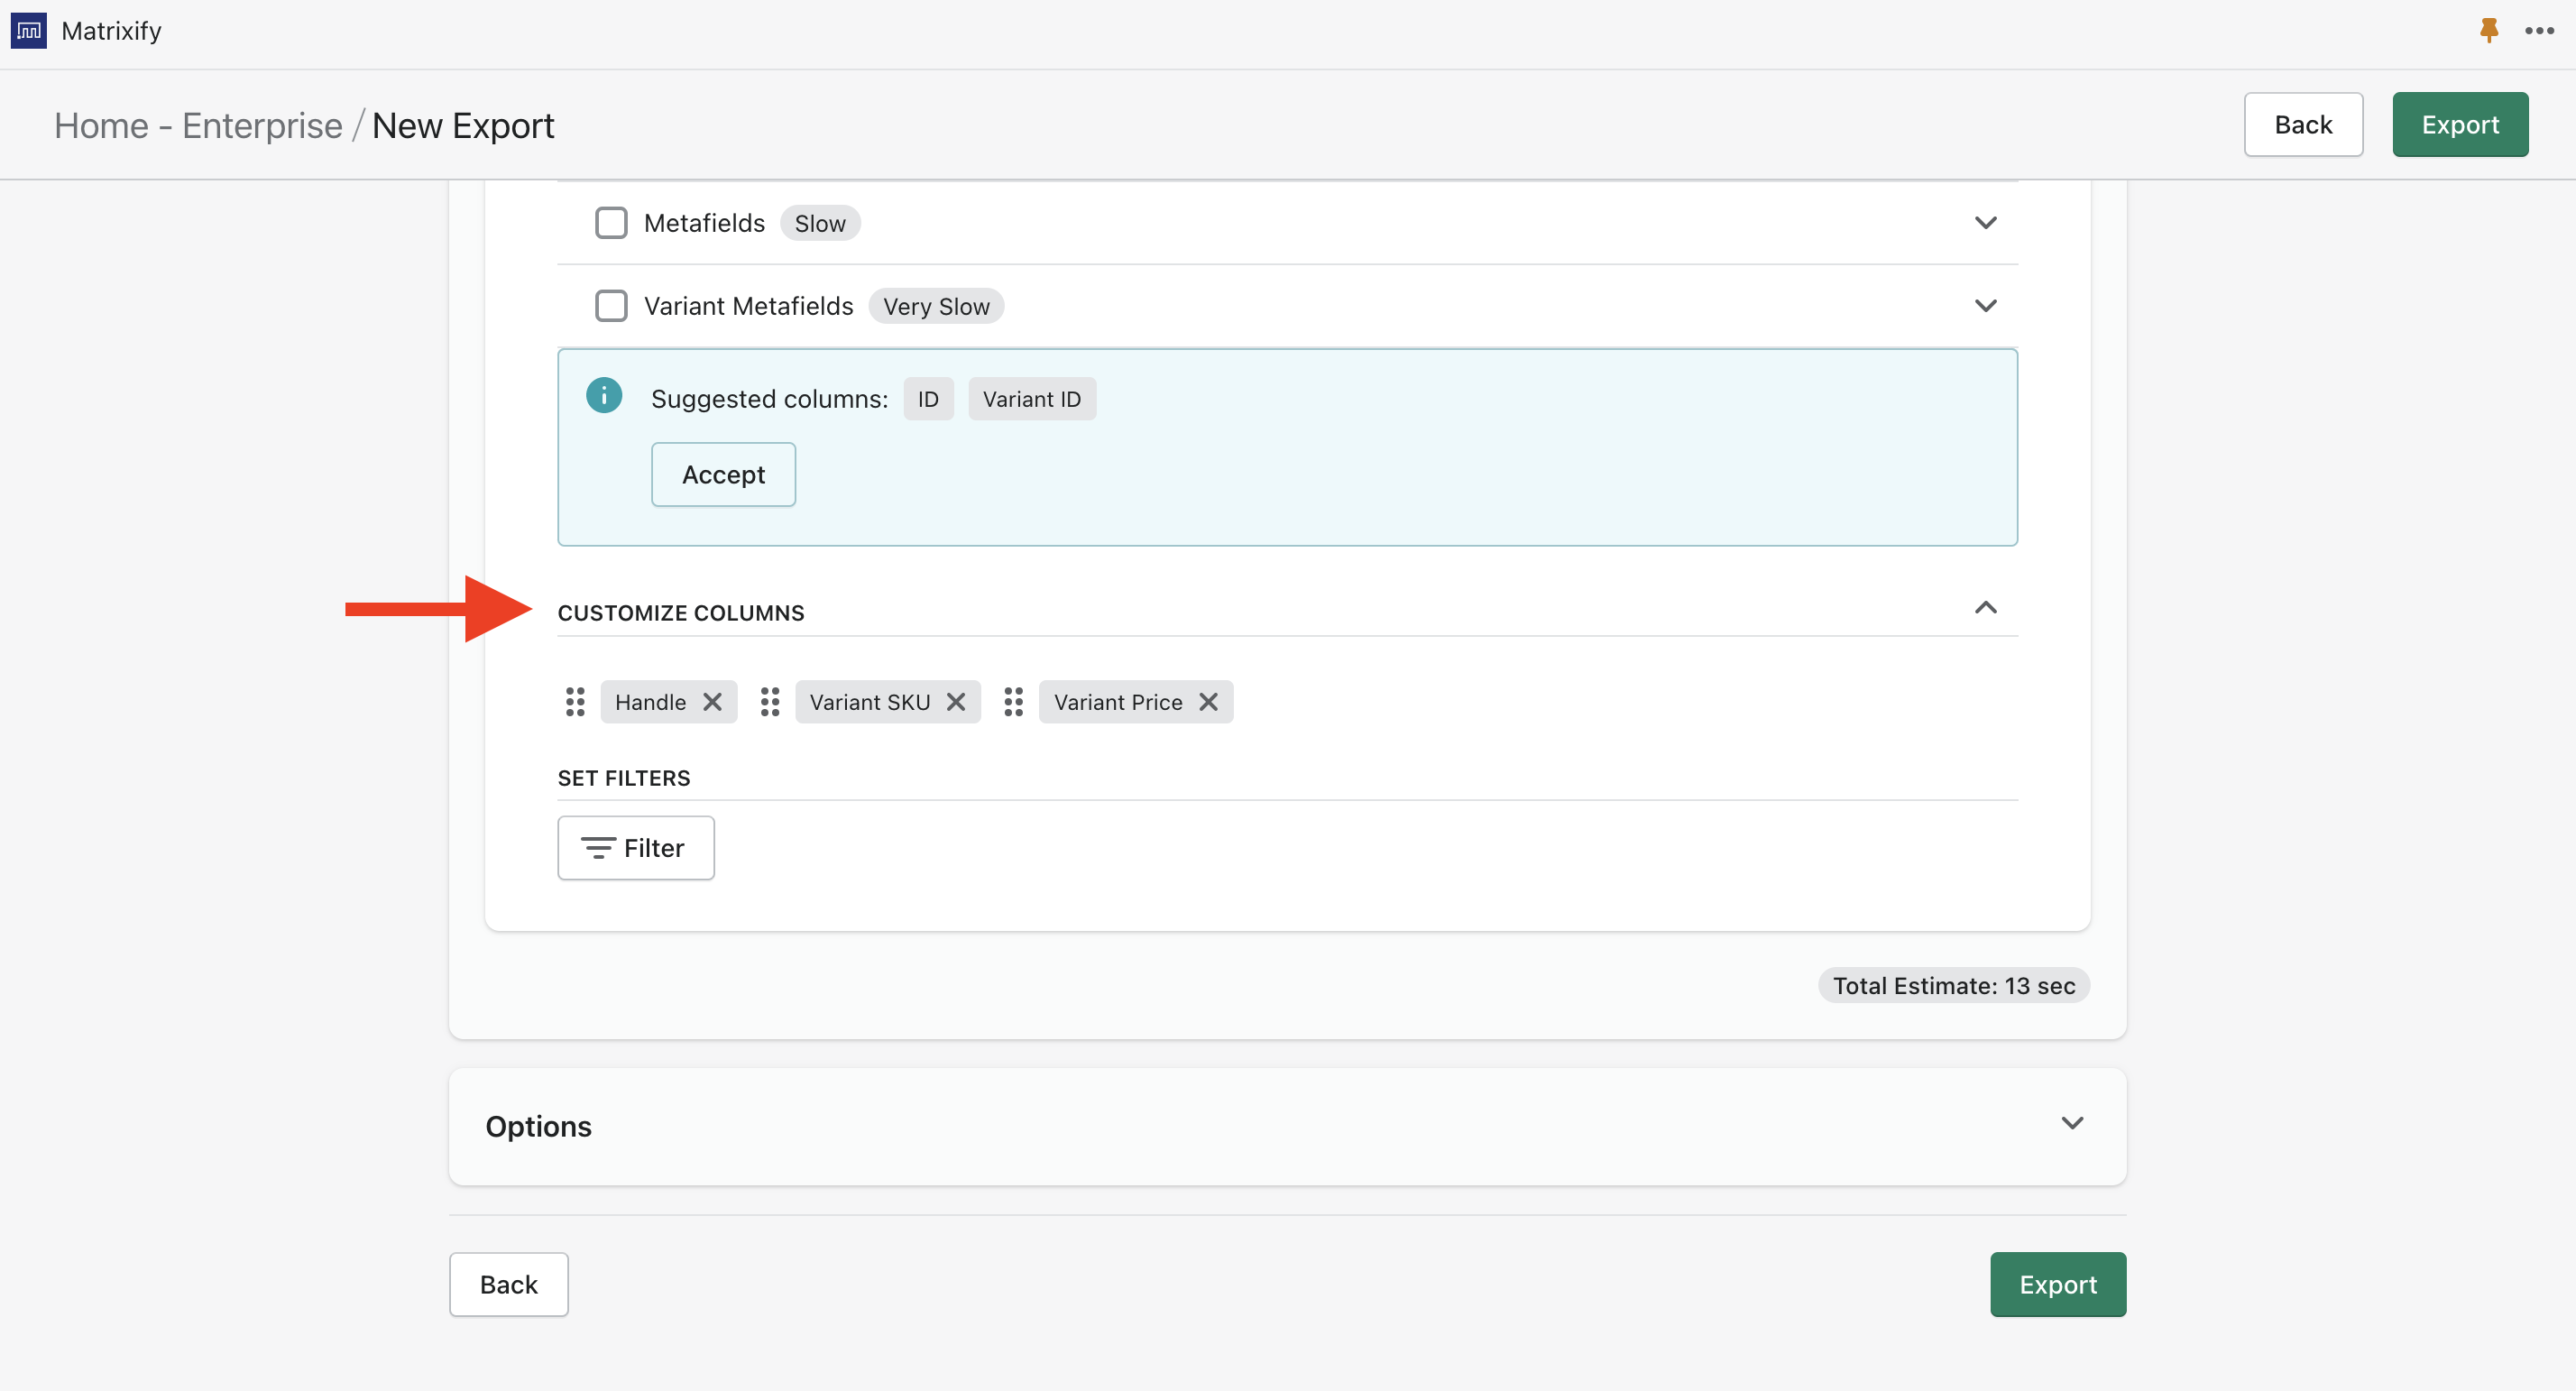This screenshot has width=2576, height=1391.
Task: Grab the drag handle beside Handle
Action: 575,702
